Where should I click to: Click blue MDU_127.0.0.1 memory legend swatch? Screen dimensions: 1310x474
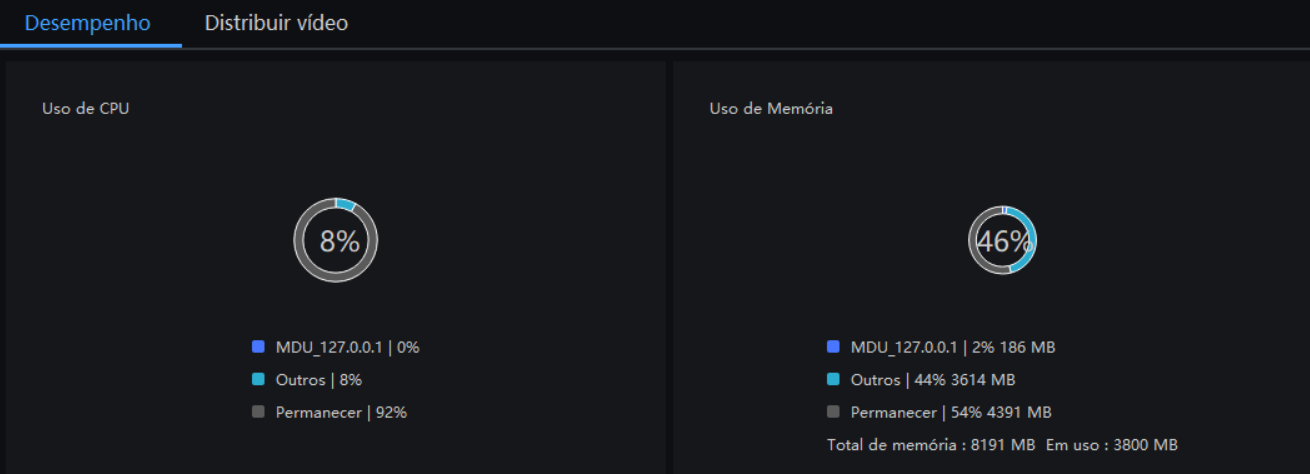[x=833, y=347]
